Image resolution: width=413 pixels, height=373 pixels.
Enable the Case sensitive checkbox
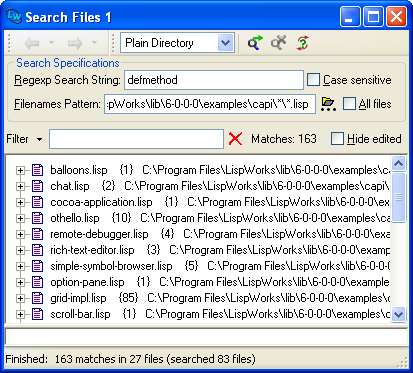[313, 80]
